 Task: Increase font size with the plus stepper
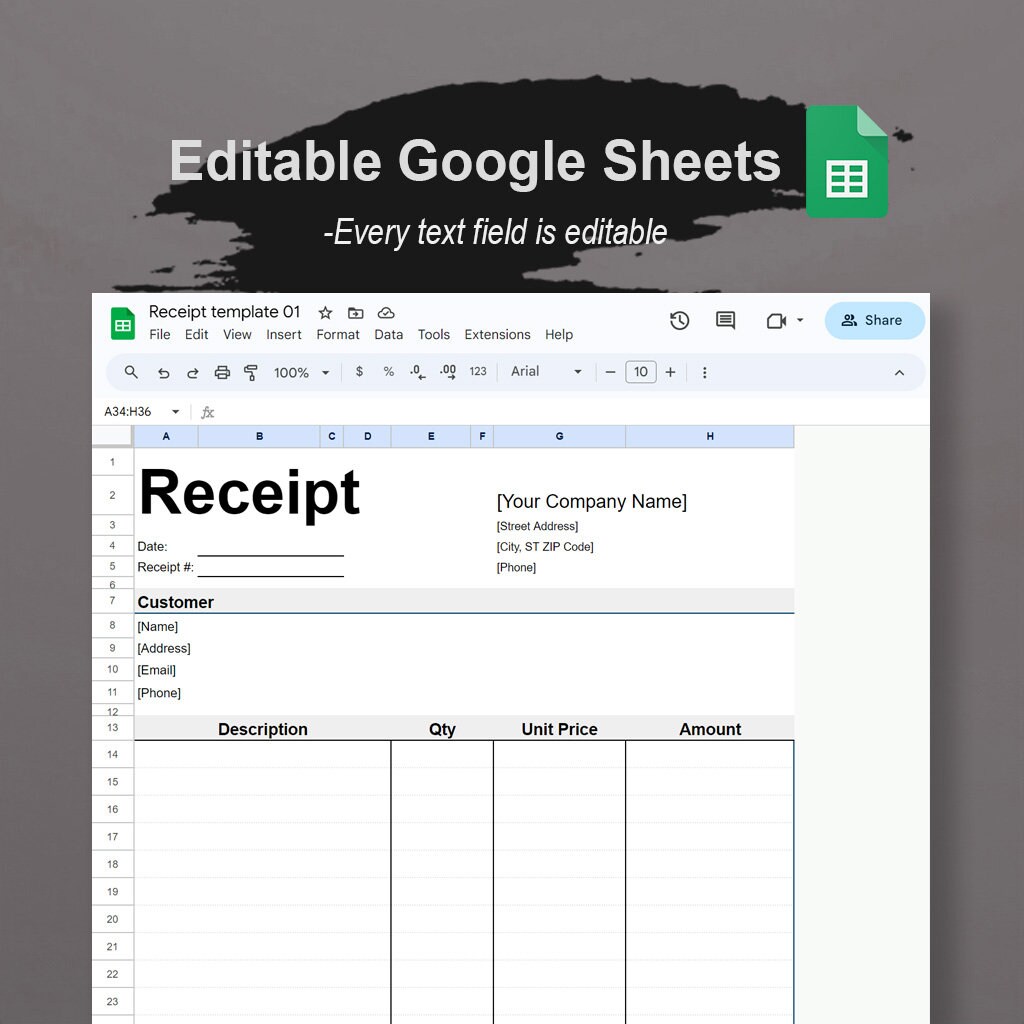pos(670,371)
